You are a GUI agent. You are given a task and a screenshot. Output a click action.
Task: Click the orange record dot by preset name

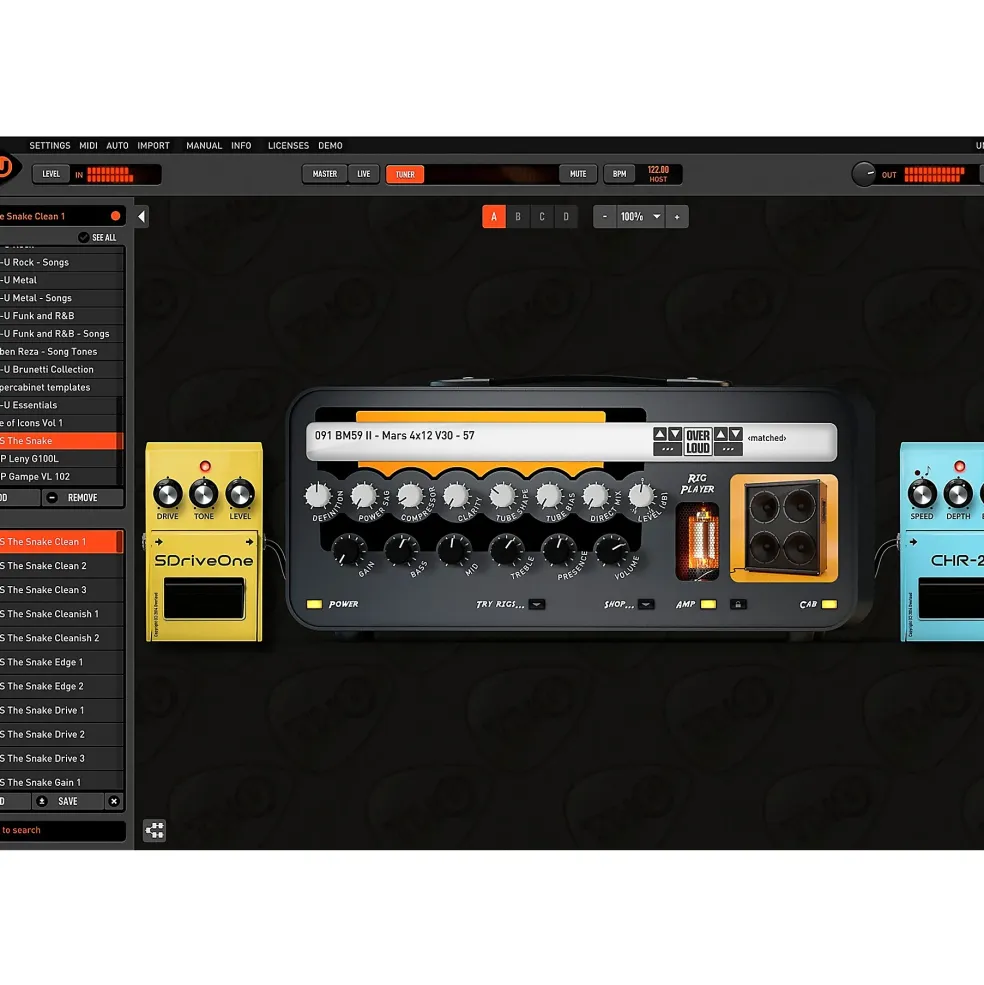pos(116,216)
